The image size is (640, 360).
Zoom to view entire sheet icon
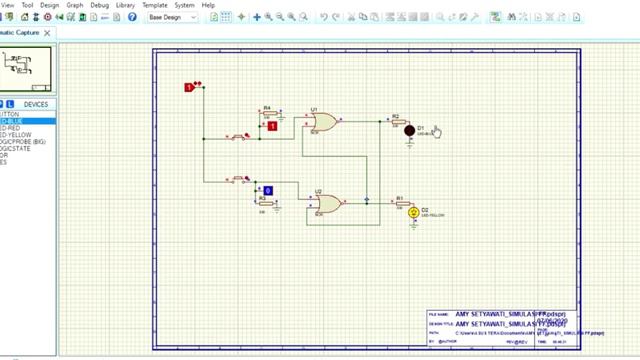pyautogui.click(x=291, y=17)
